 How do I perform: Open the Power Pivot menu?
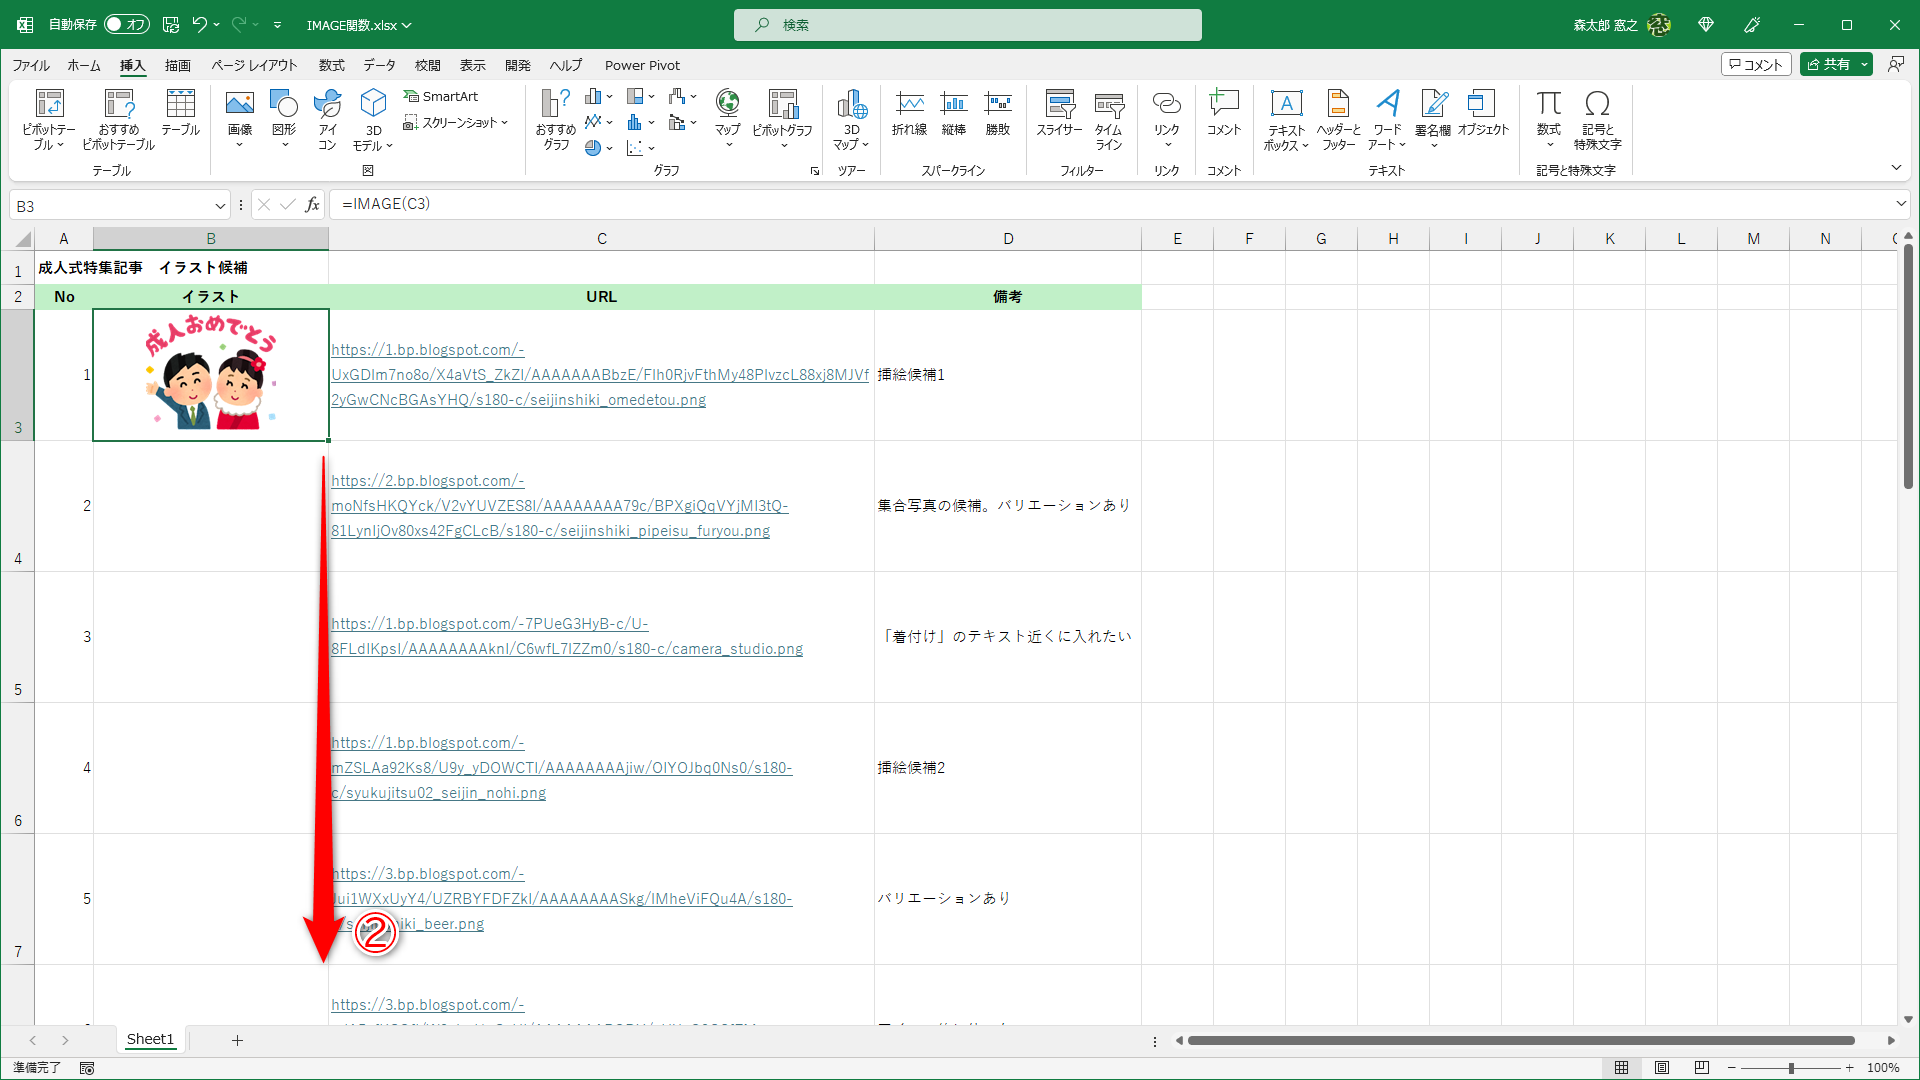click(642, 65)
